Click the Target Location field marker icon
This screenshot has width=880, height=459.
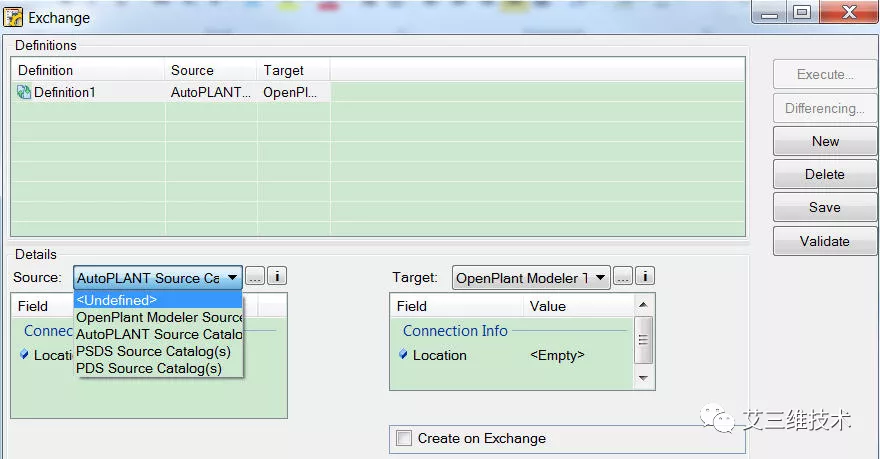point(403,355)
